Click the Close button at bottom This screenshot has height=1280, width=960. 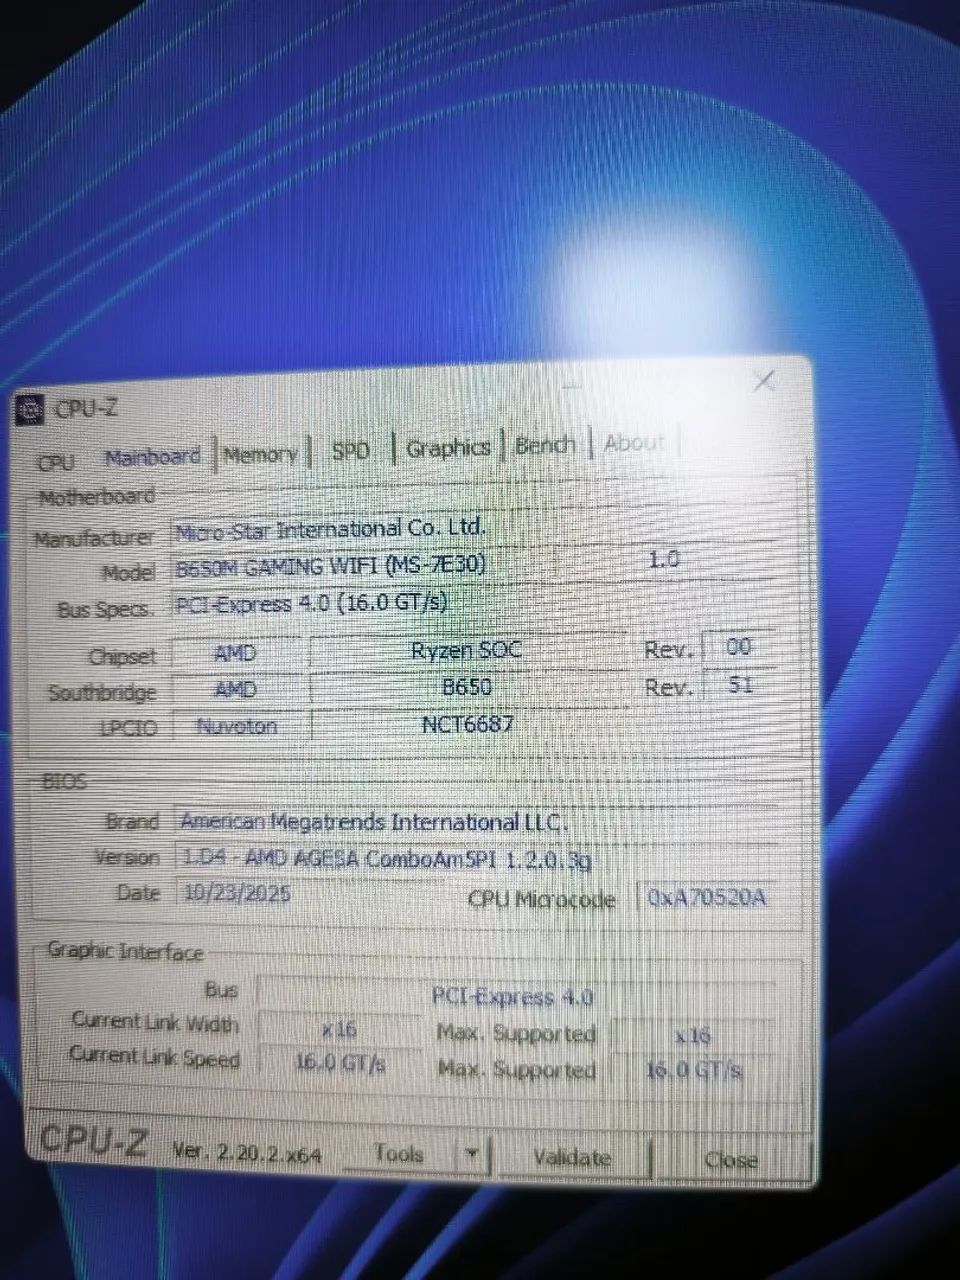click(731, 1160)
